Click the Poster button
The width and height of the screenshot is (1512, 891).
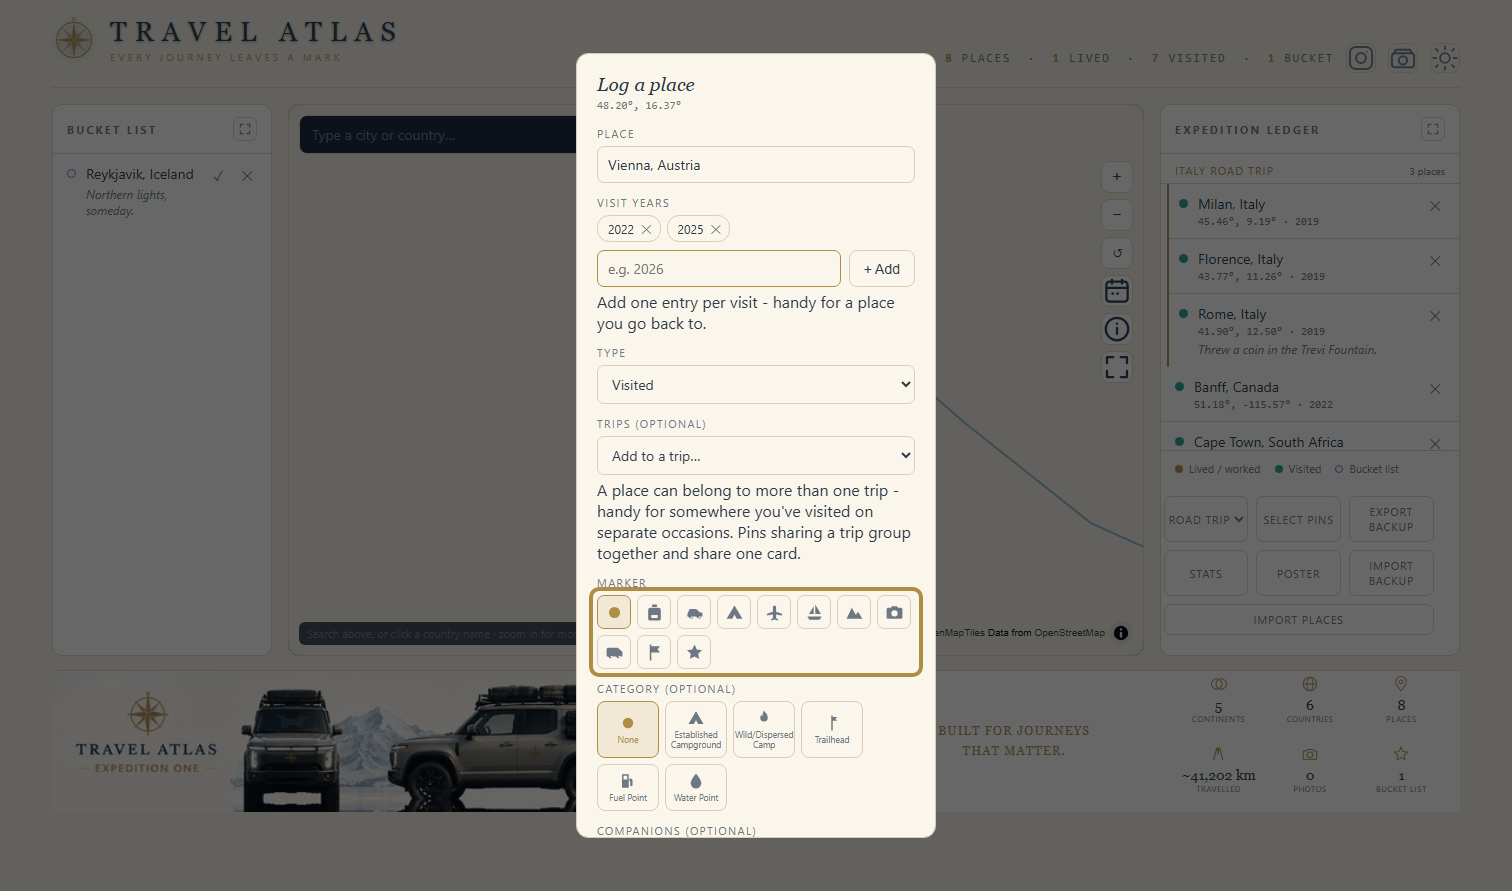click(1298, 573)
